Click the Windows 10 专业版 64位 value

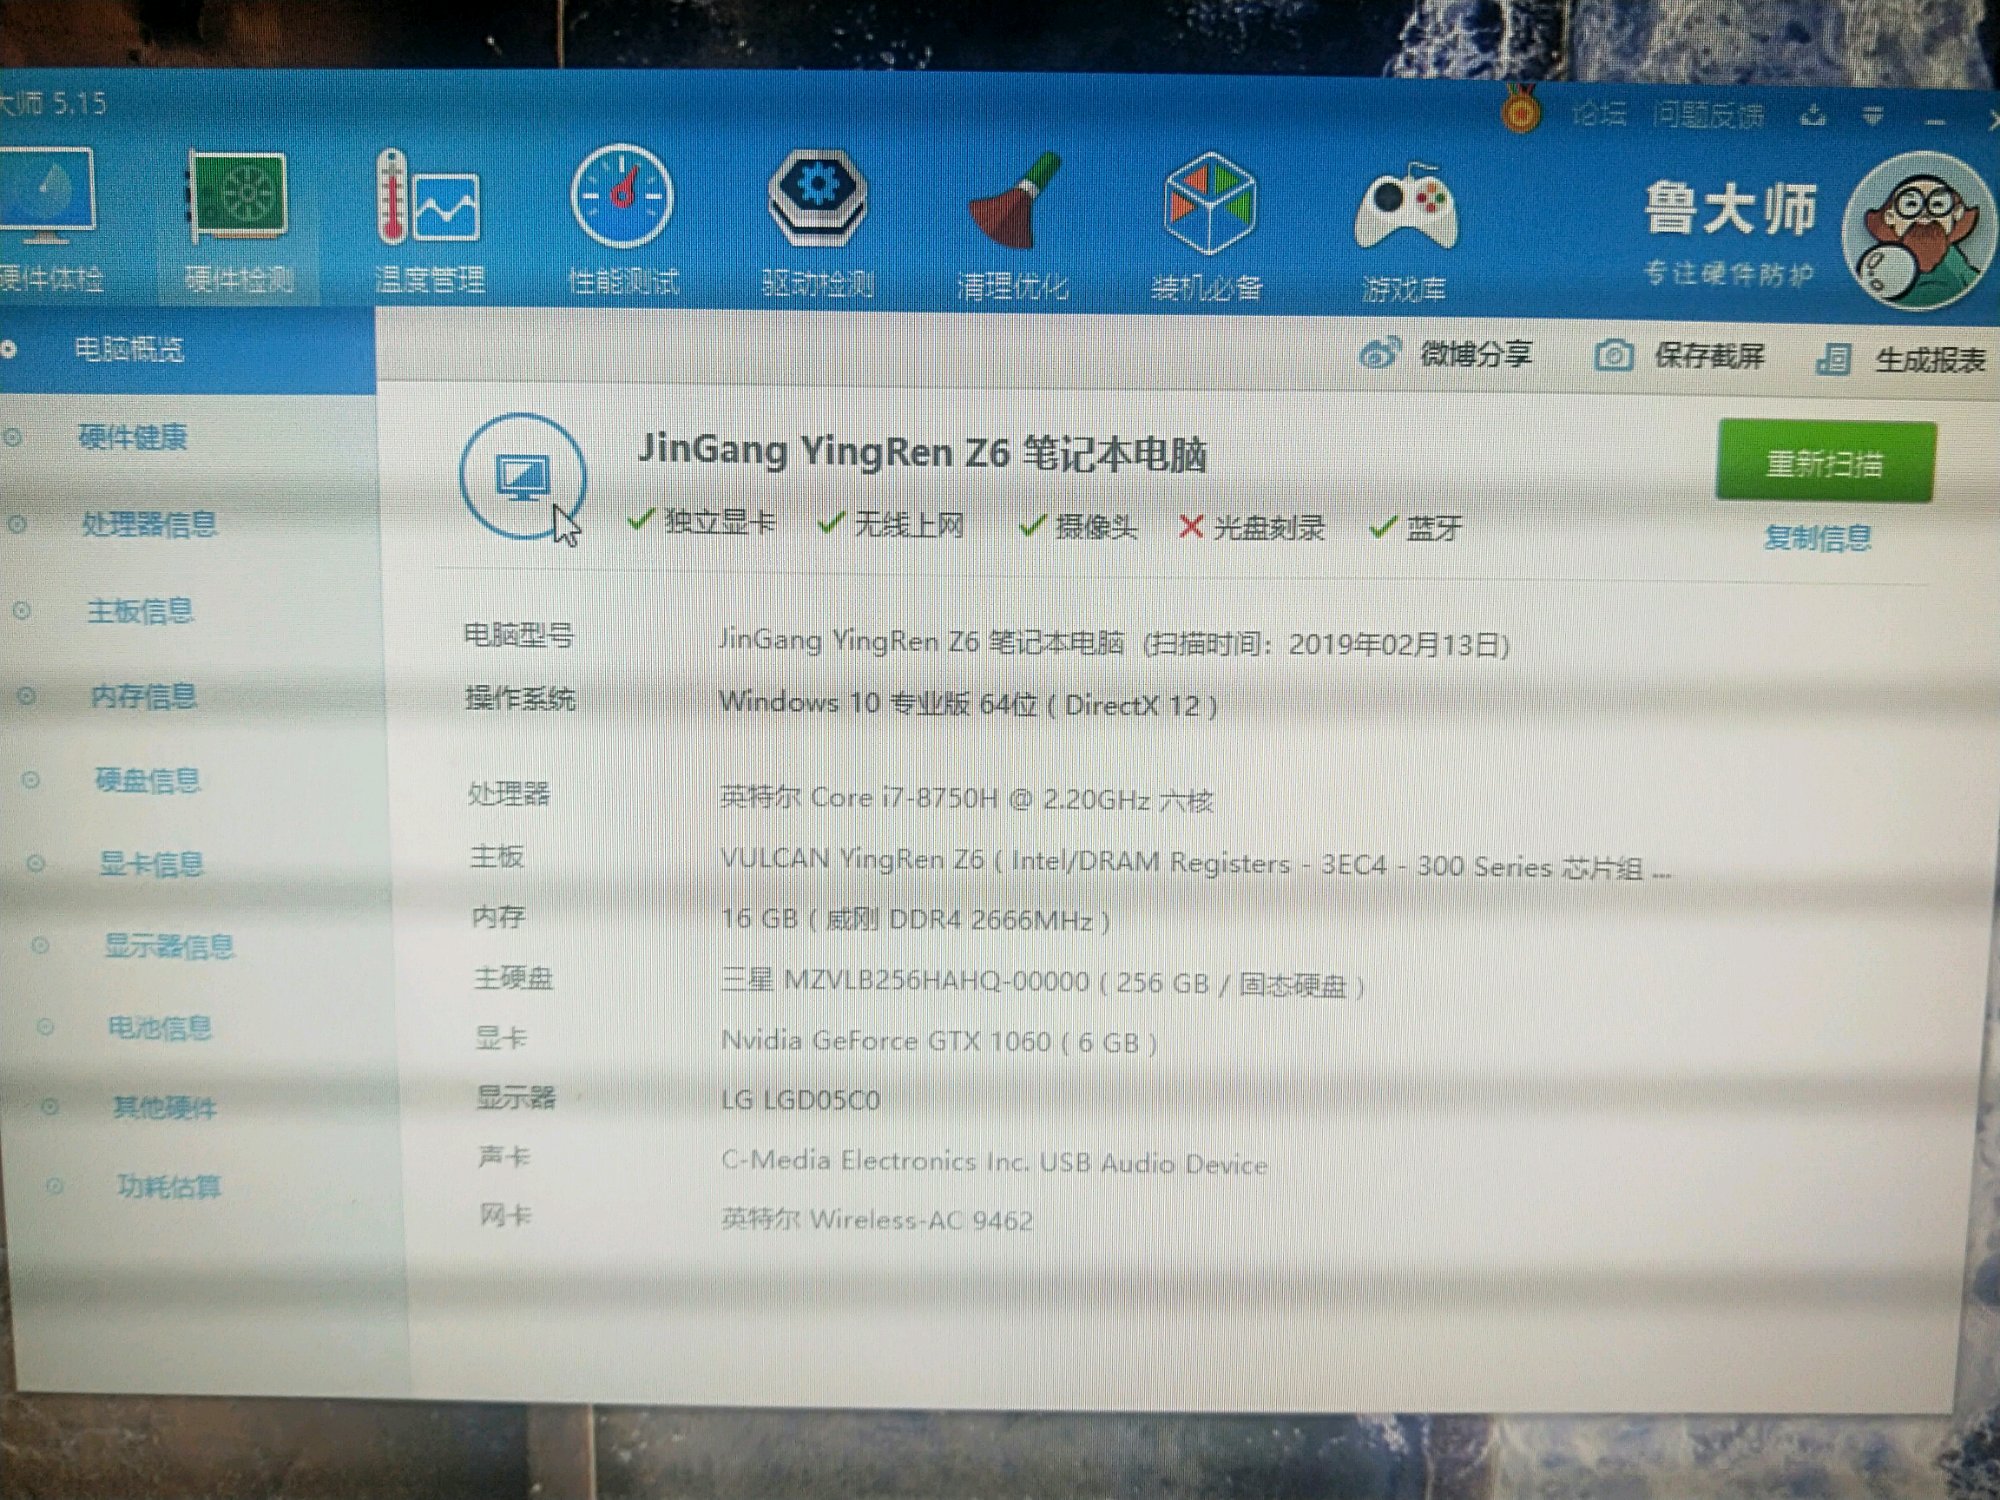pos(968,704)
